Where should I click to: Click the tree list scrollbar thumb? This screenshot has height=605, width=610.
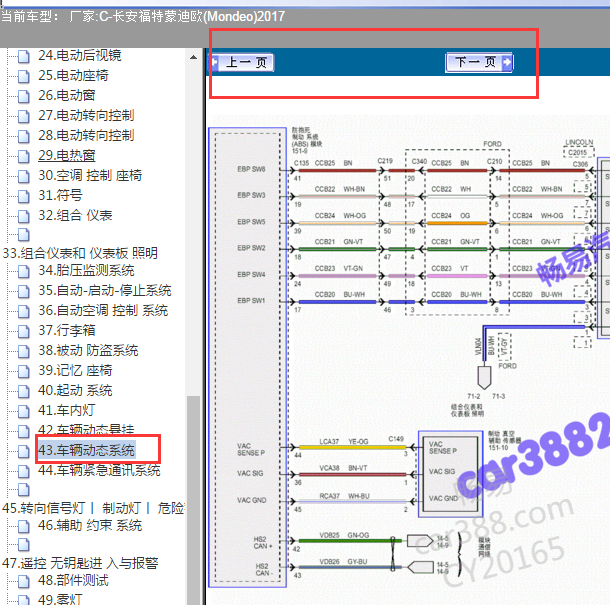point(193,500)
